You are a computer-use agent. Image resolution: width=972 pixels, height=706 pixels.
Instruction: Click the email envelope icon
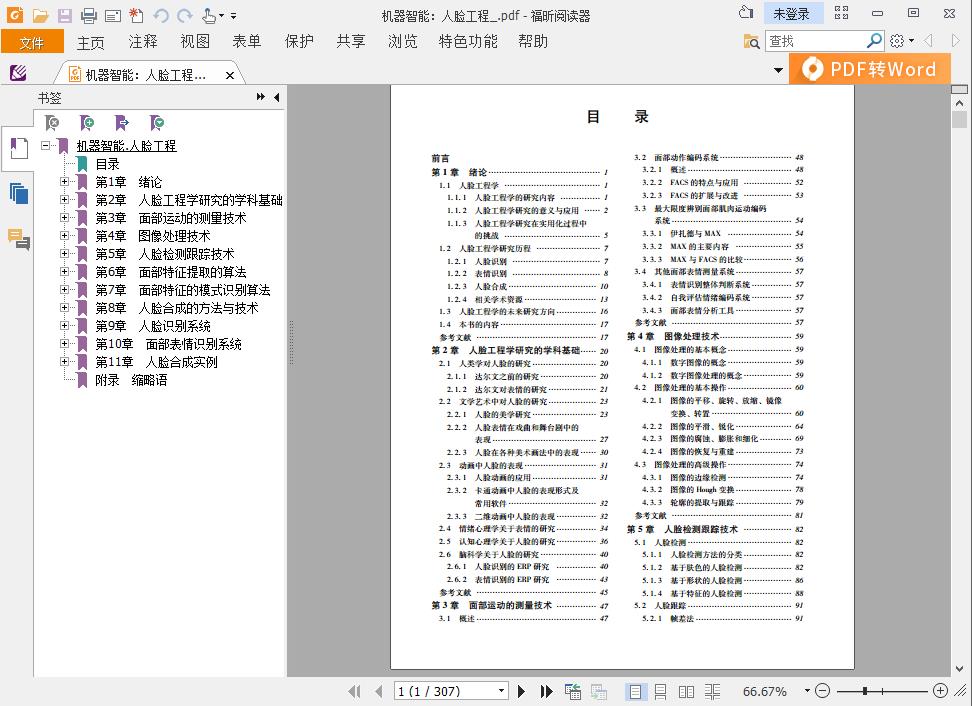113,15
